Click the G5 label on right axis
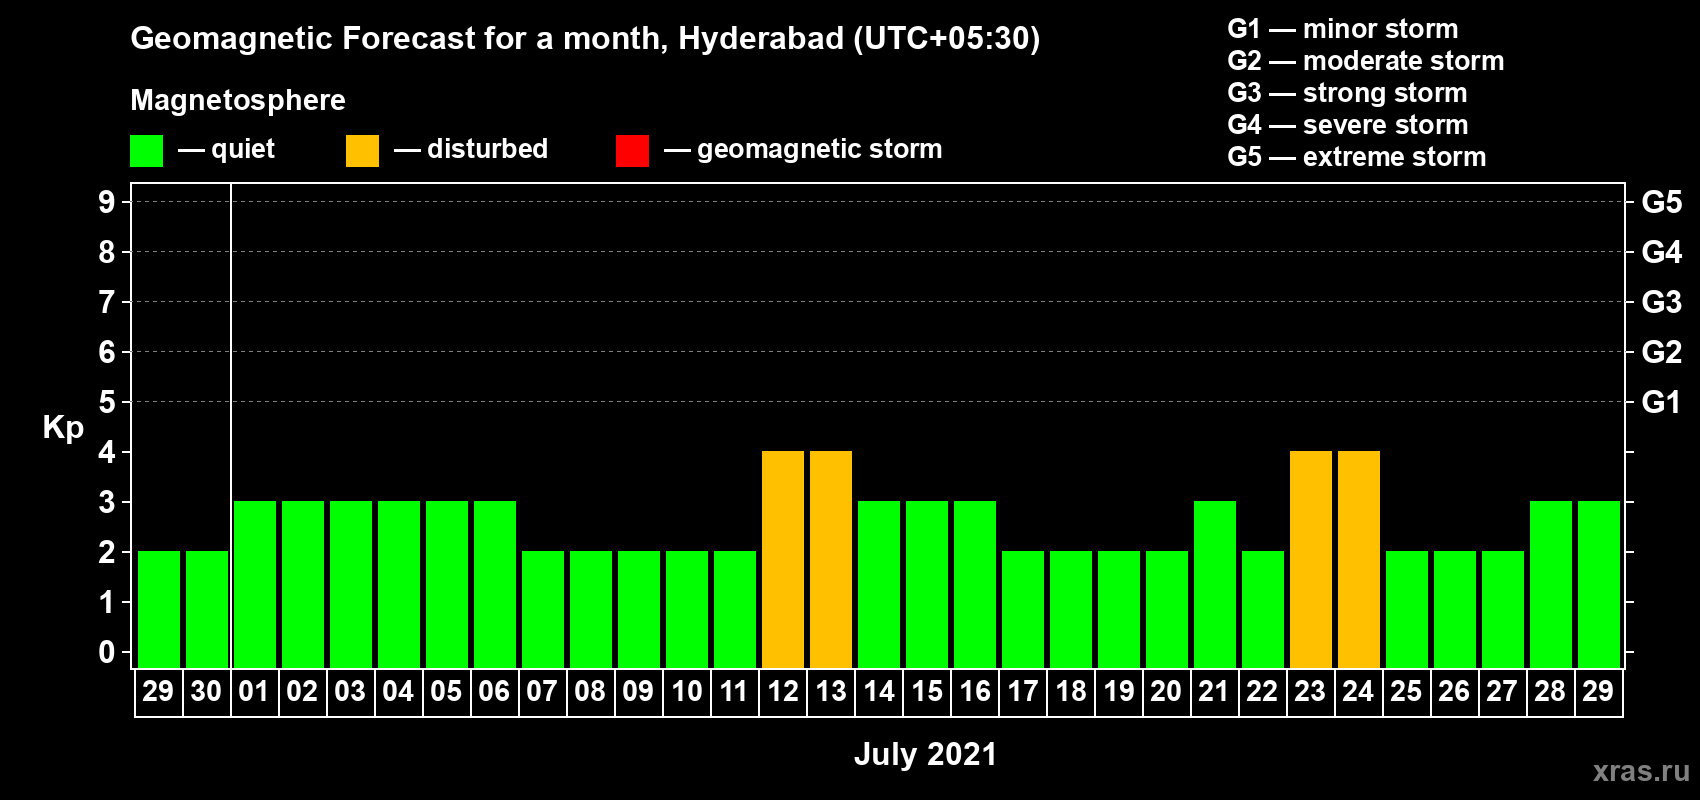 (x=1662, y=202)
